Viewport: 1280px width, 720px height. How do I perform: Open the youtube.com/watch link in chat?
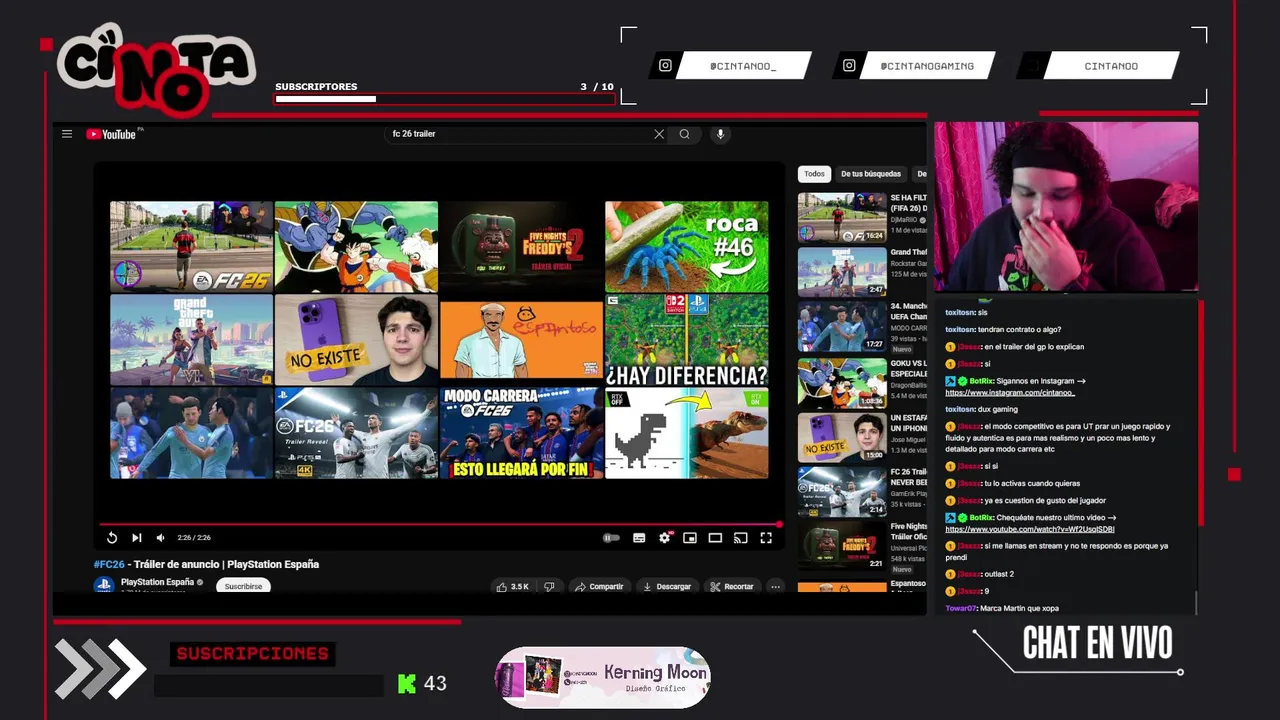(1030, 529)
